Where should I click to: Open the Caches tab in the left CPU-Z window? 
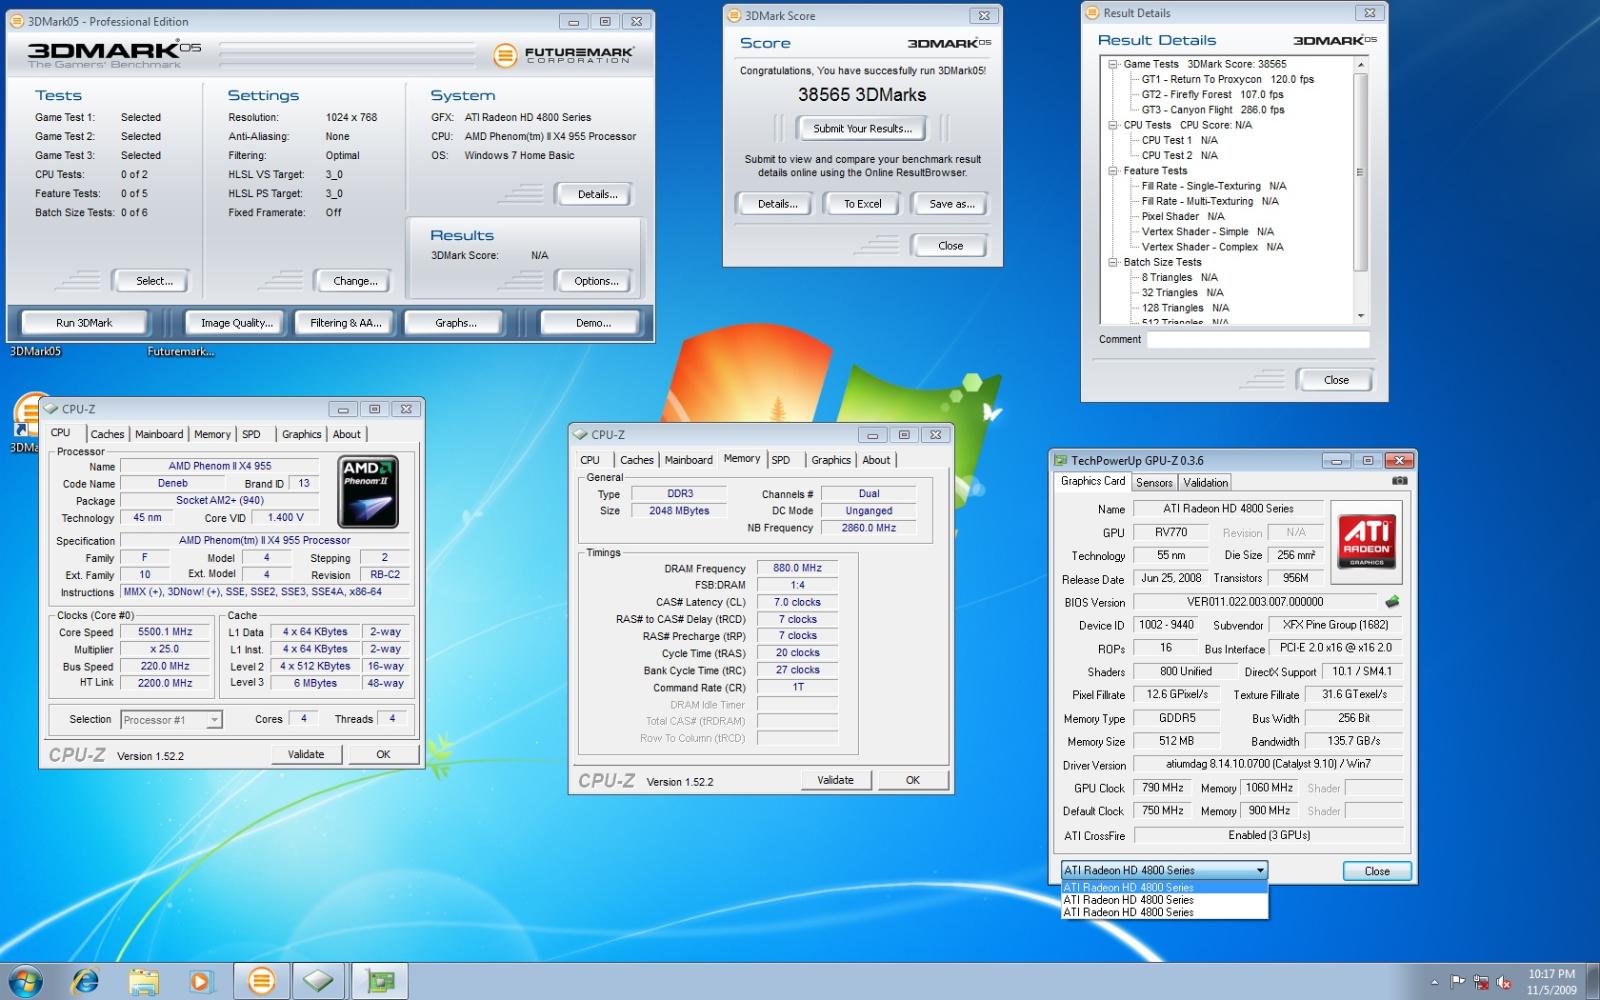click(107, 434)
